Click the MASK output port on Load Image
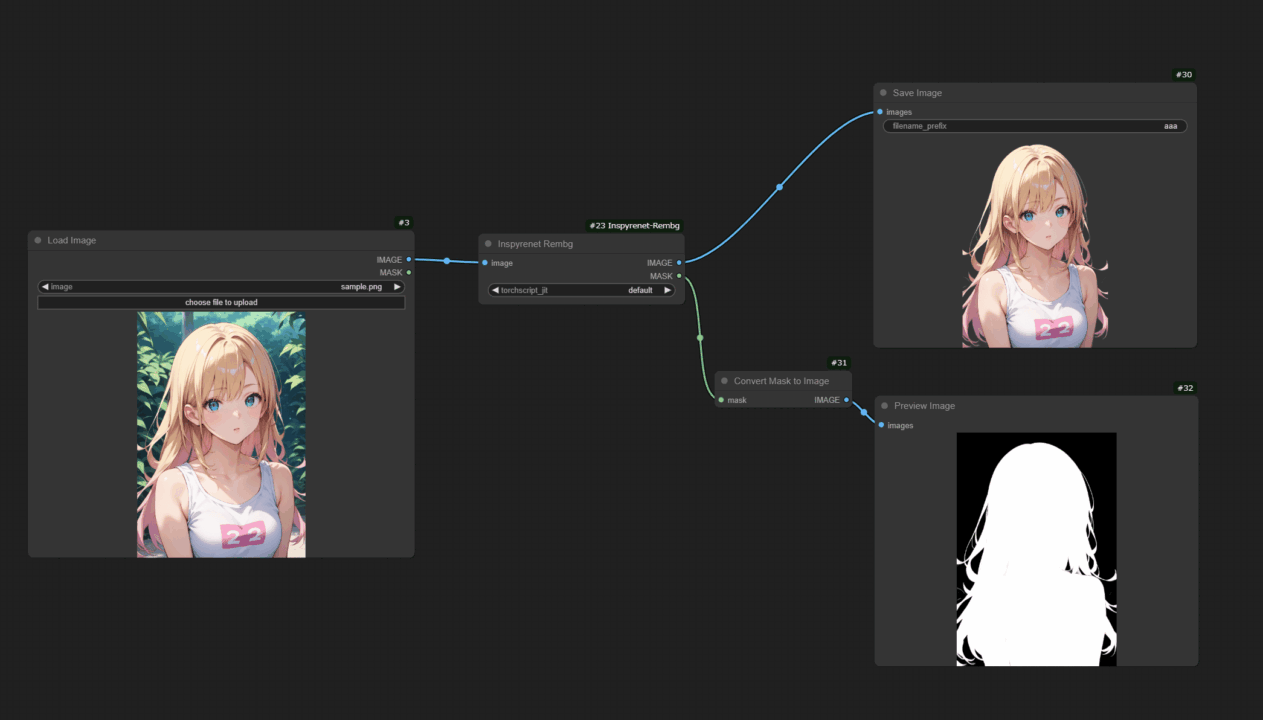 click(x=409, y=272)
